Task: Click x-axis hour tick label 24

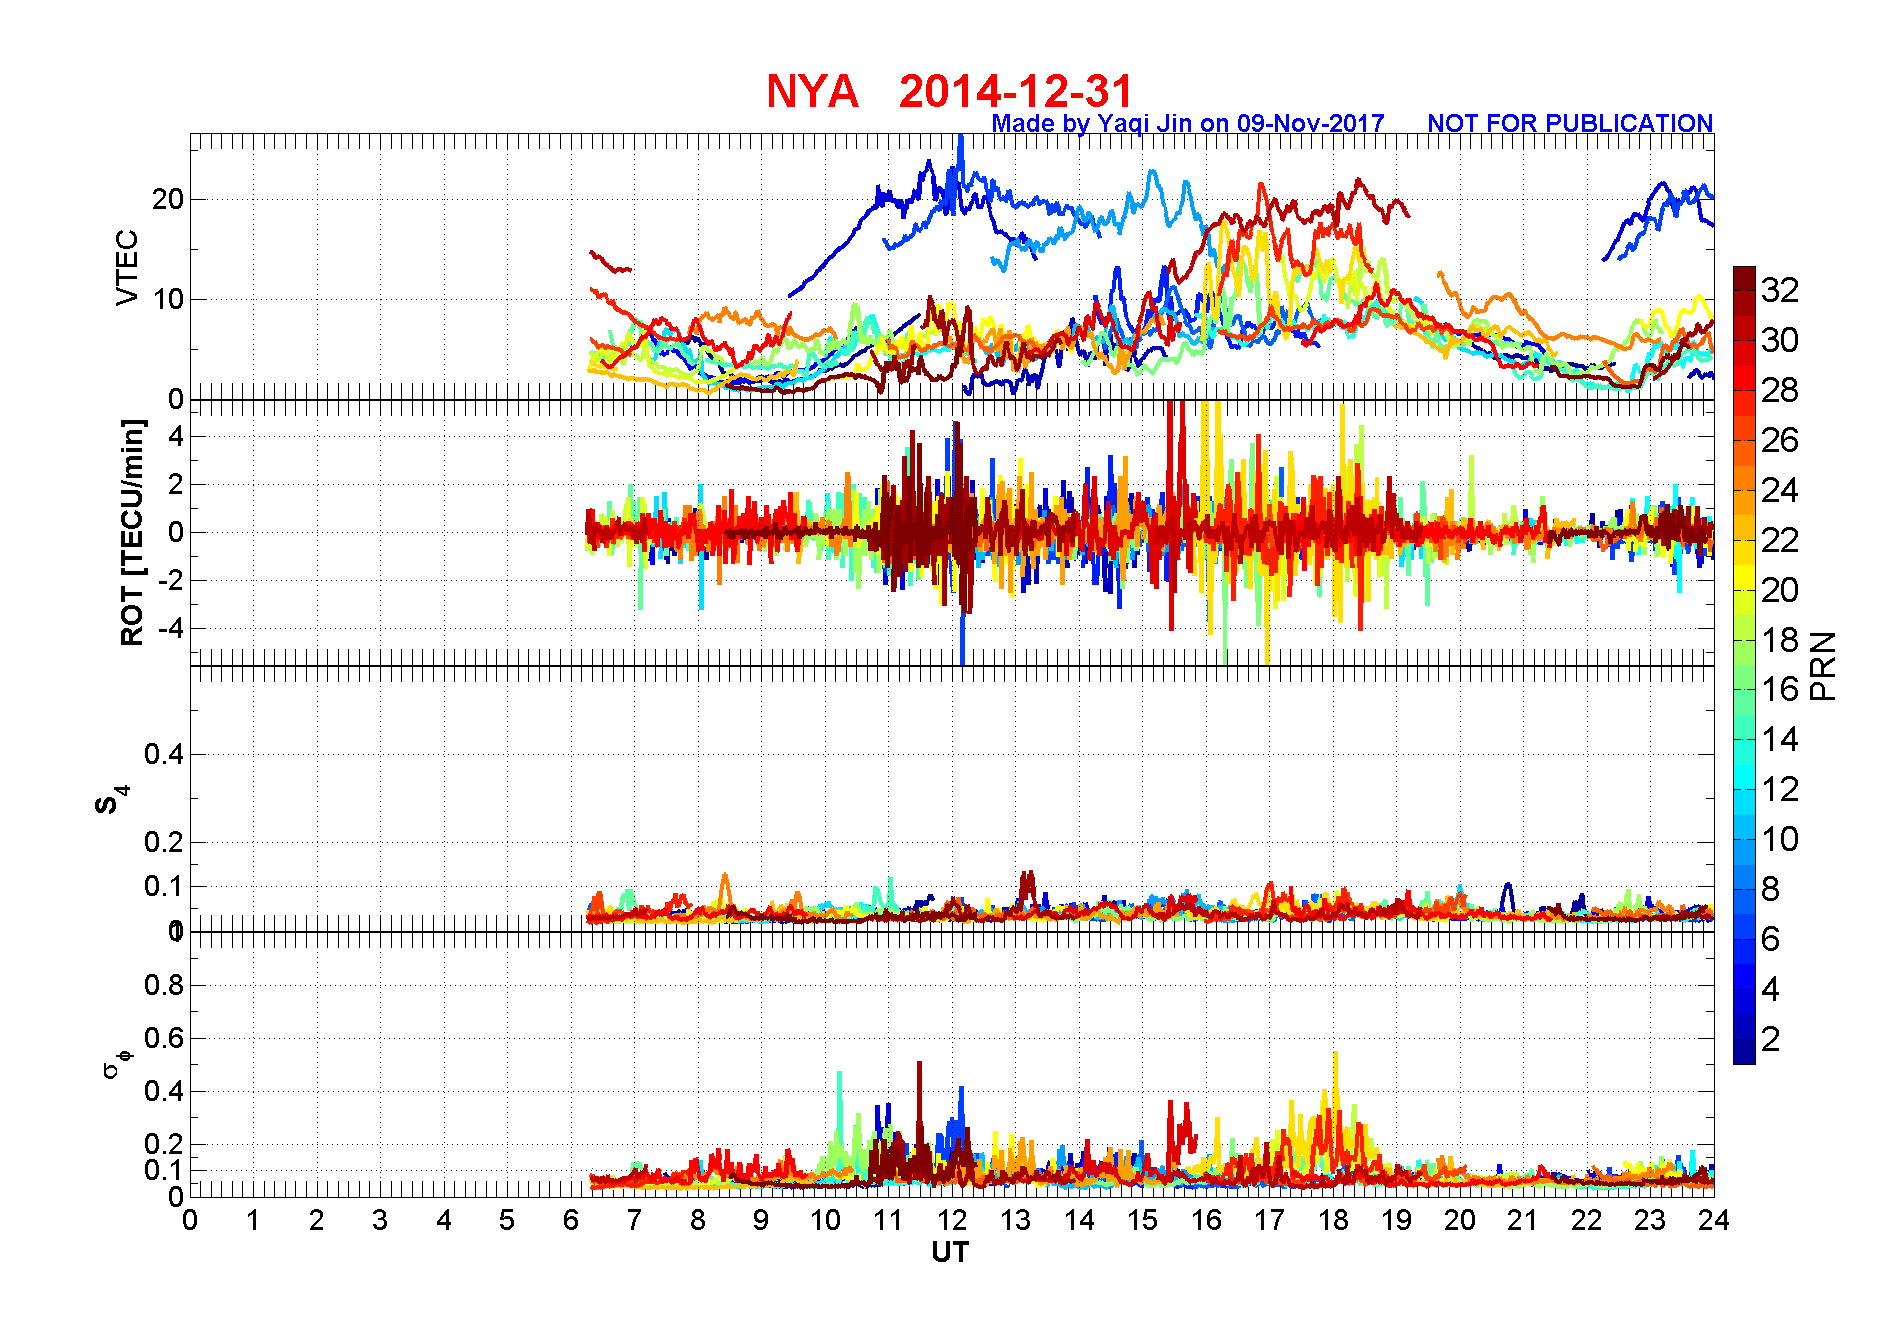Action: coord(1714,1220)
